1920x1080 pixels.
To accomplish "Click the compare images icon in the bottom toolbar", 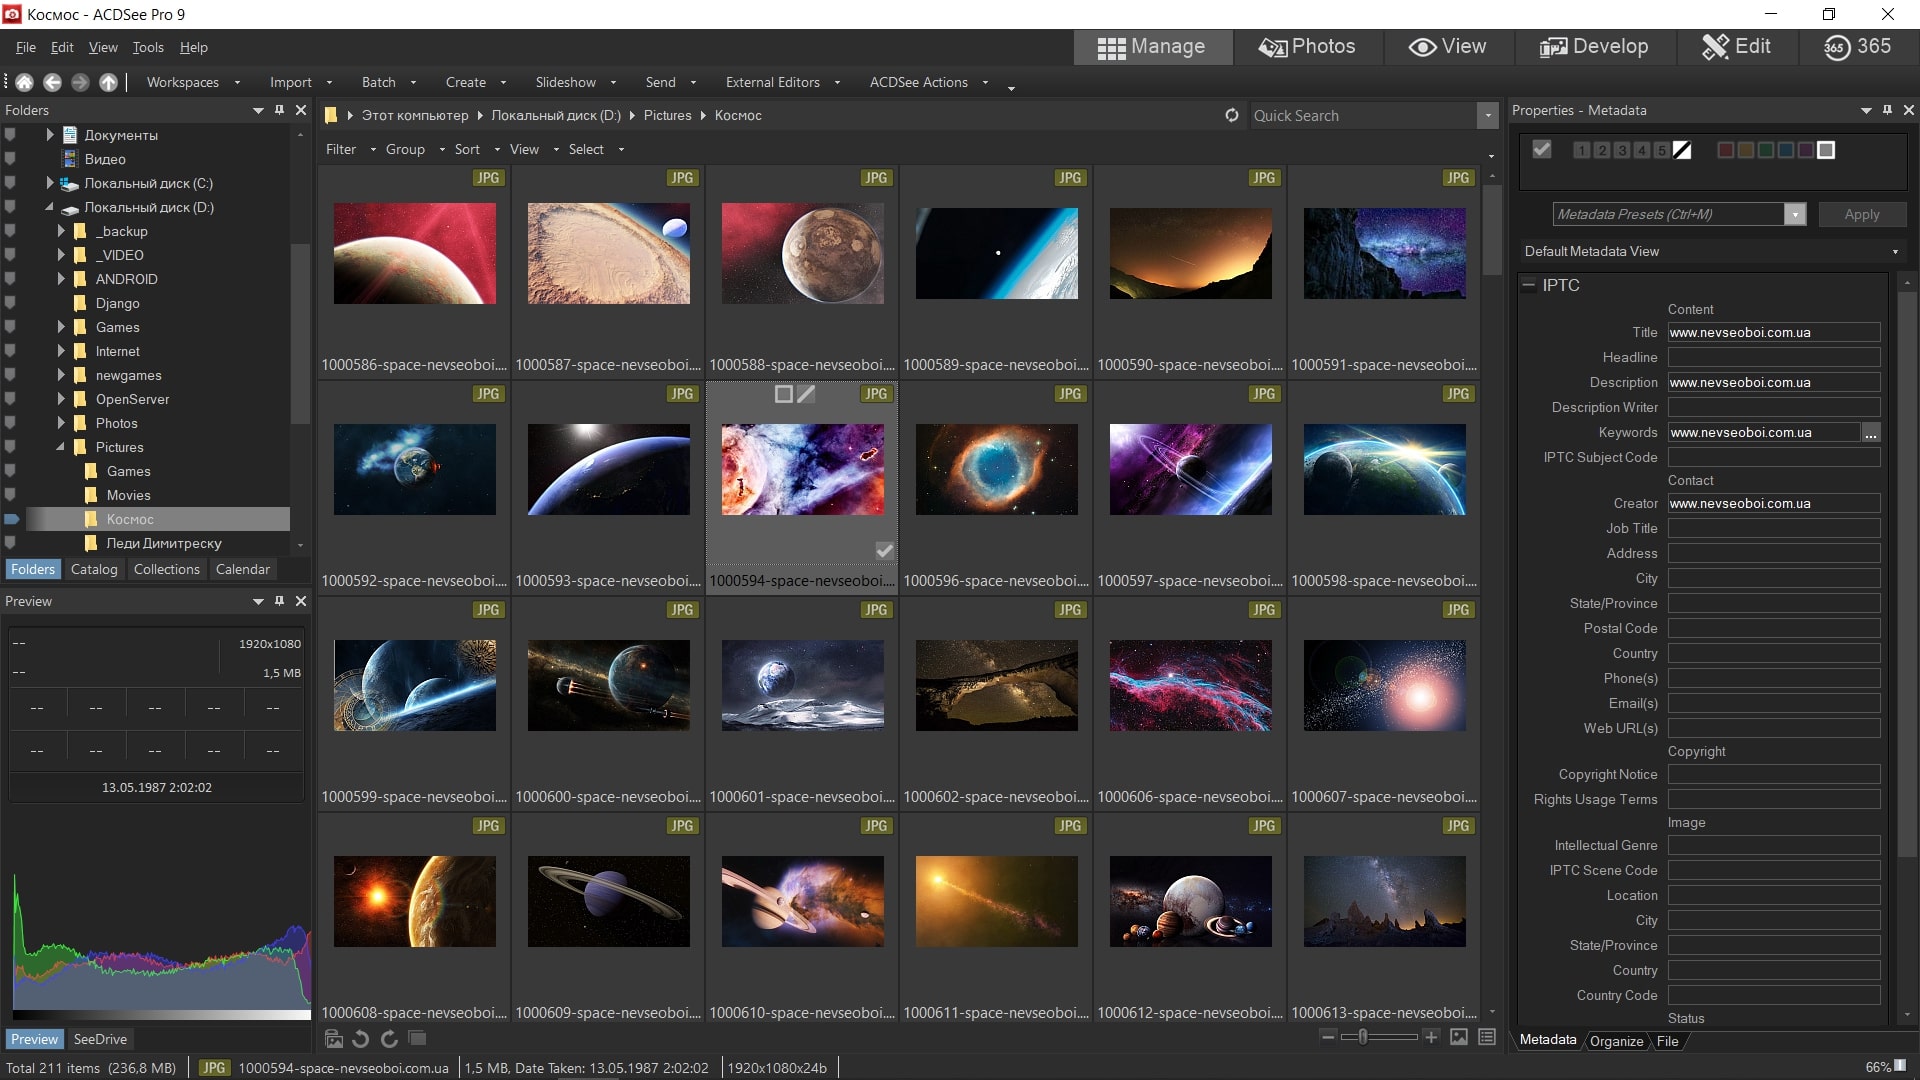I will pyautogui.click(x=417, y=1039).
